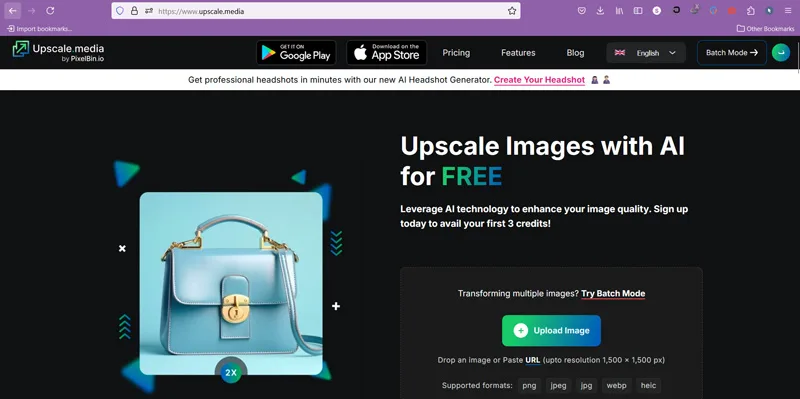Viewport: 800px width, 399px height.
Task: Open the Blog menu item
Action: tap(575, 53)
